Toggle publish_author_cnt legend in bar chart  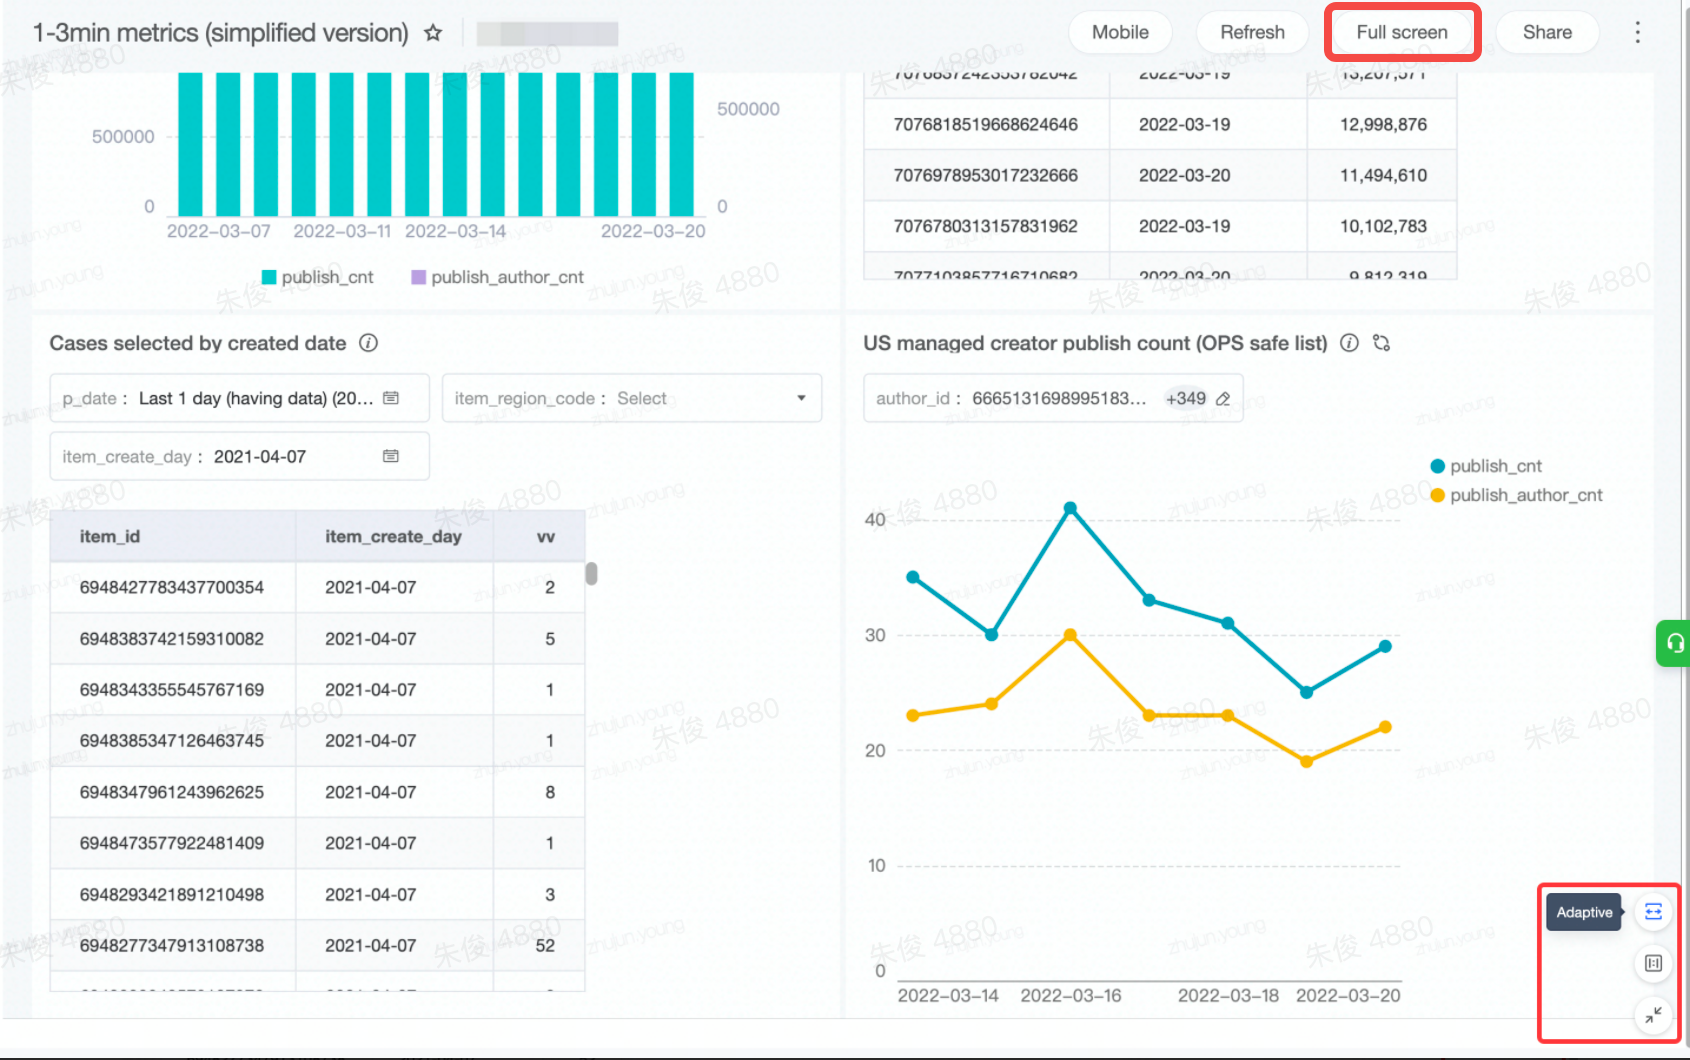pos(498,277)
